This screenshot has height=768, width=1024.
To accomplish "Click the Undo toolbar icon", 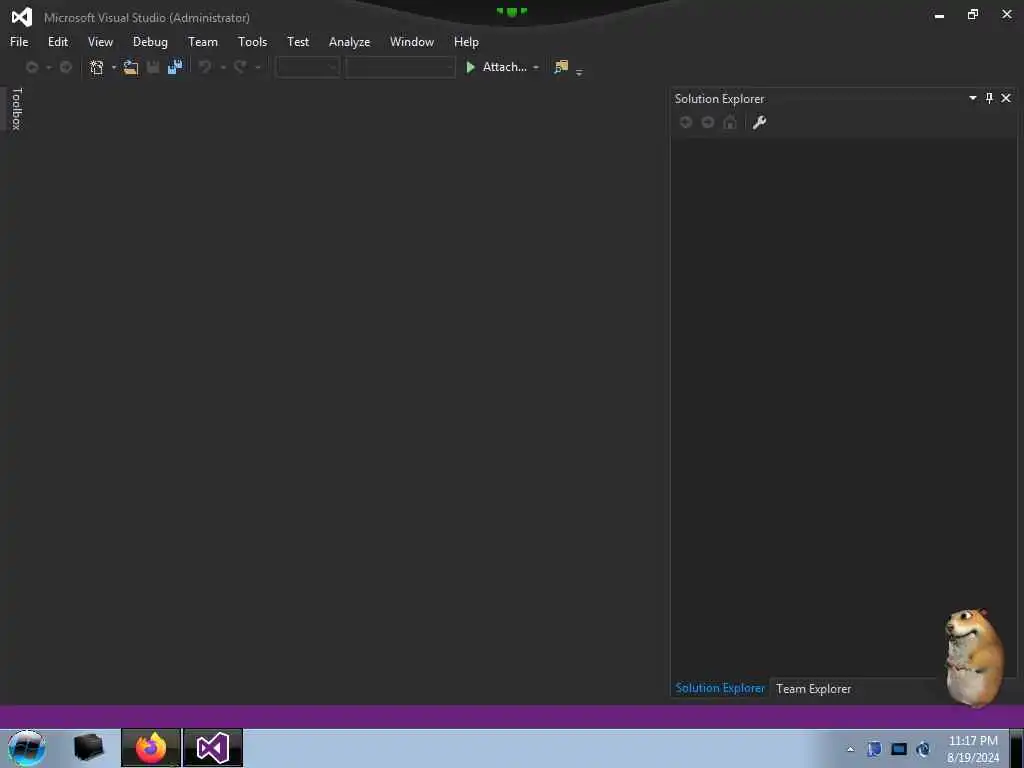I will (x=205, y=67).
